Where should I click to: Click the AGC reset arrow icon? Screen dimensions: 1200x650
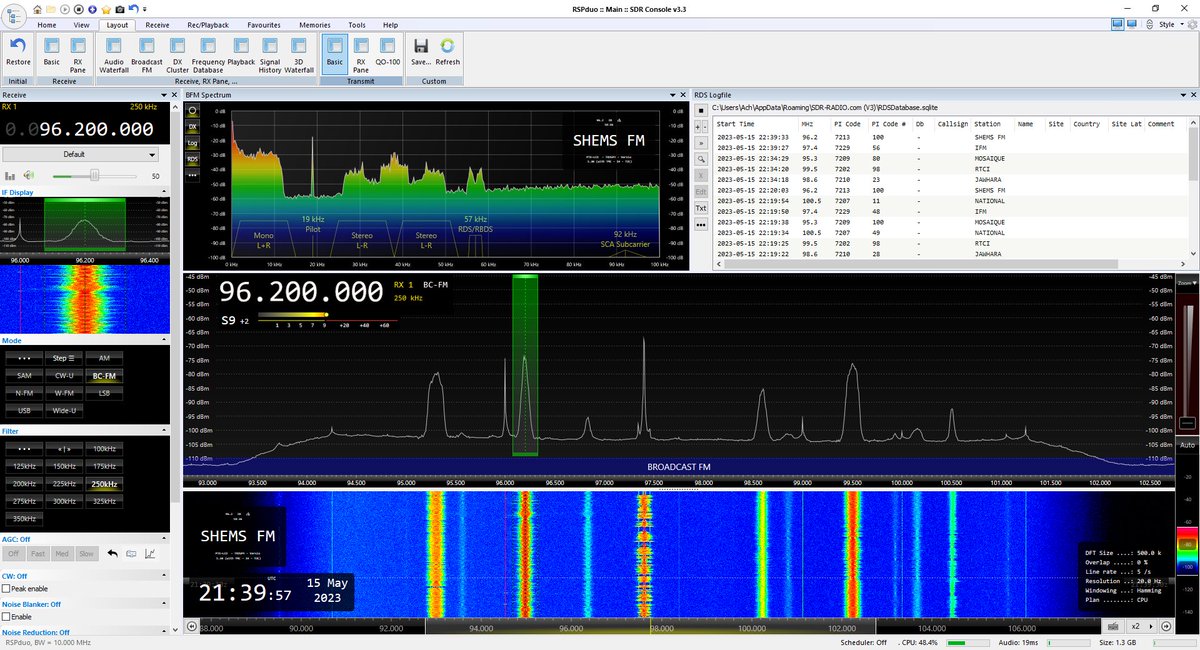click(112, 553)
